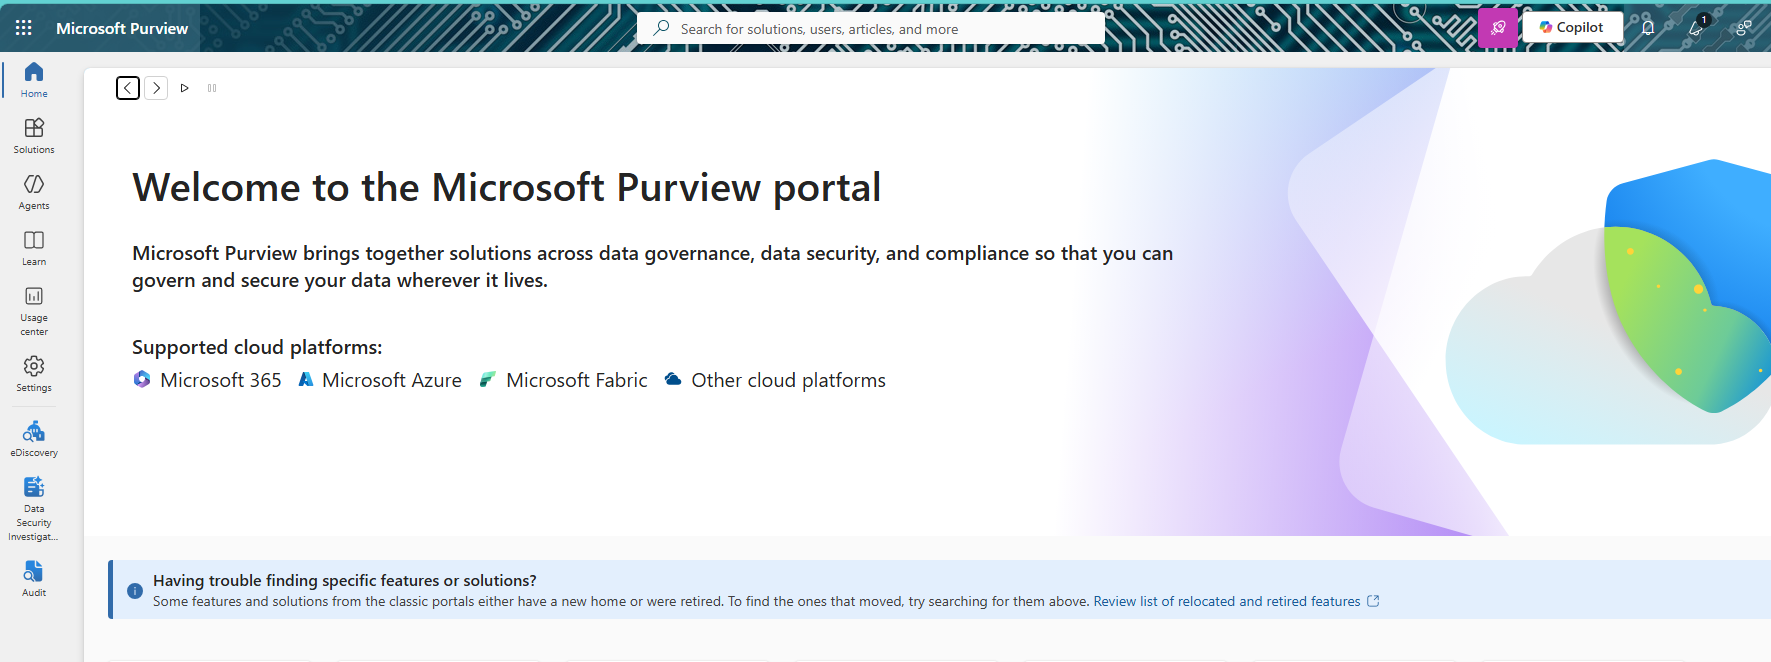Click the pink rocket icon button

click(1498, 28)
